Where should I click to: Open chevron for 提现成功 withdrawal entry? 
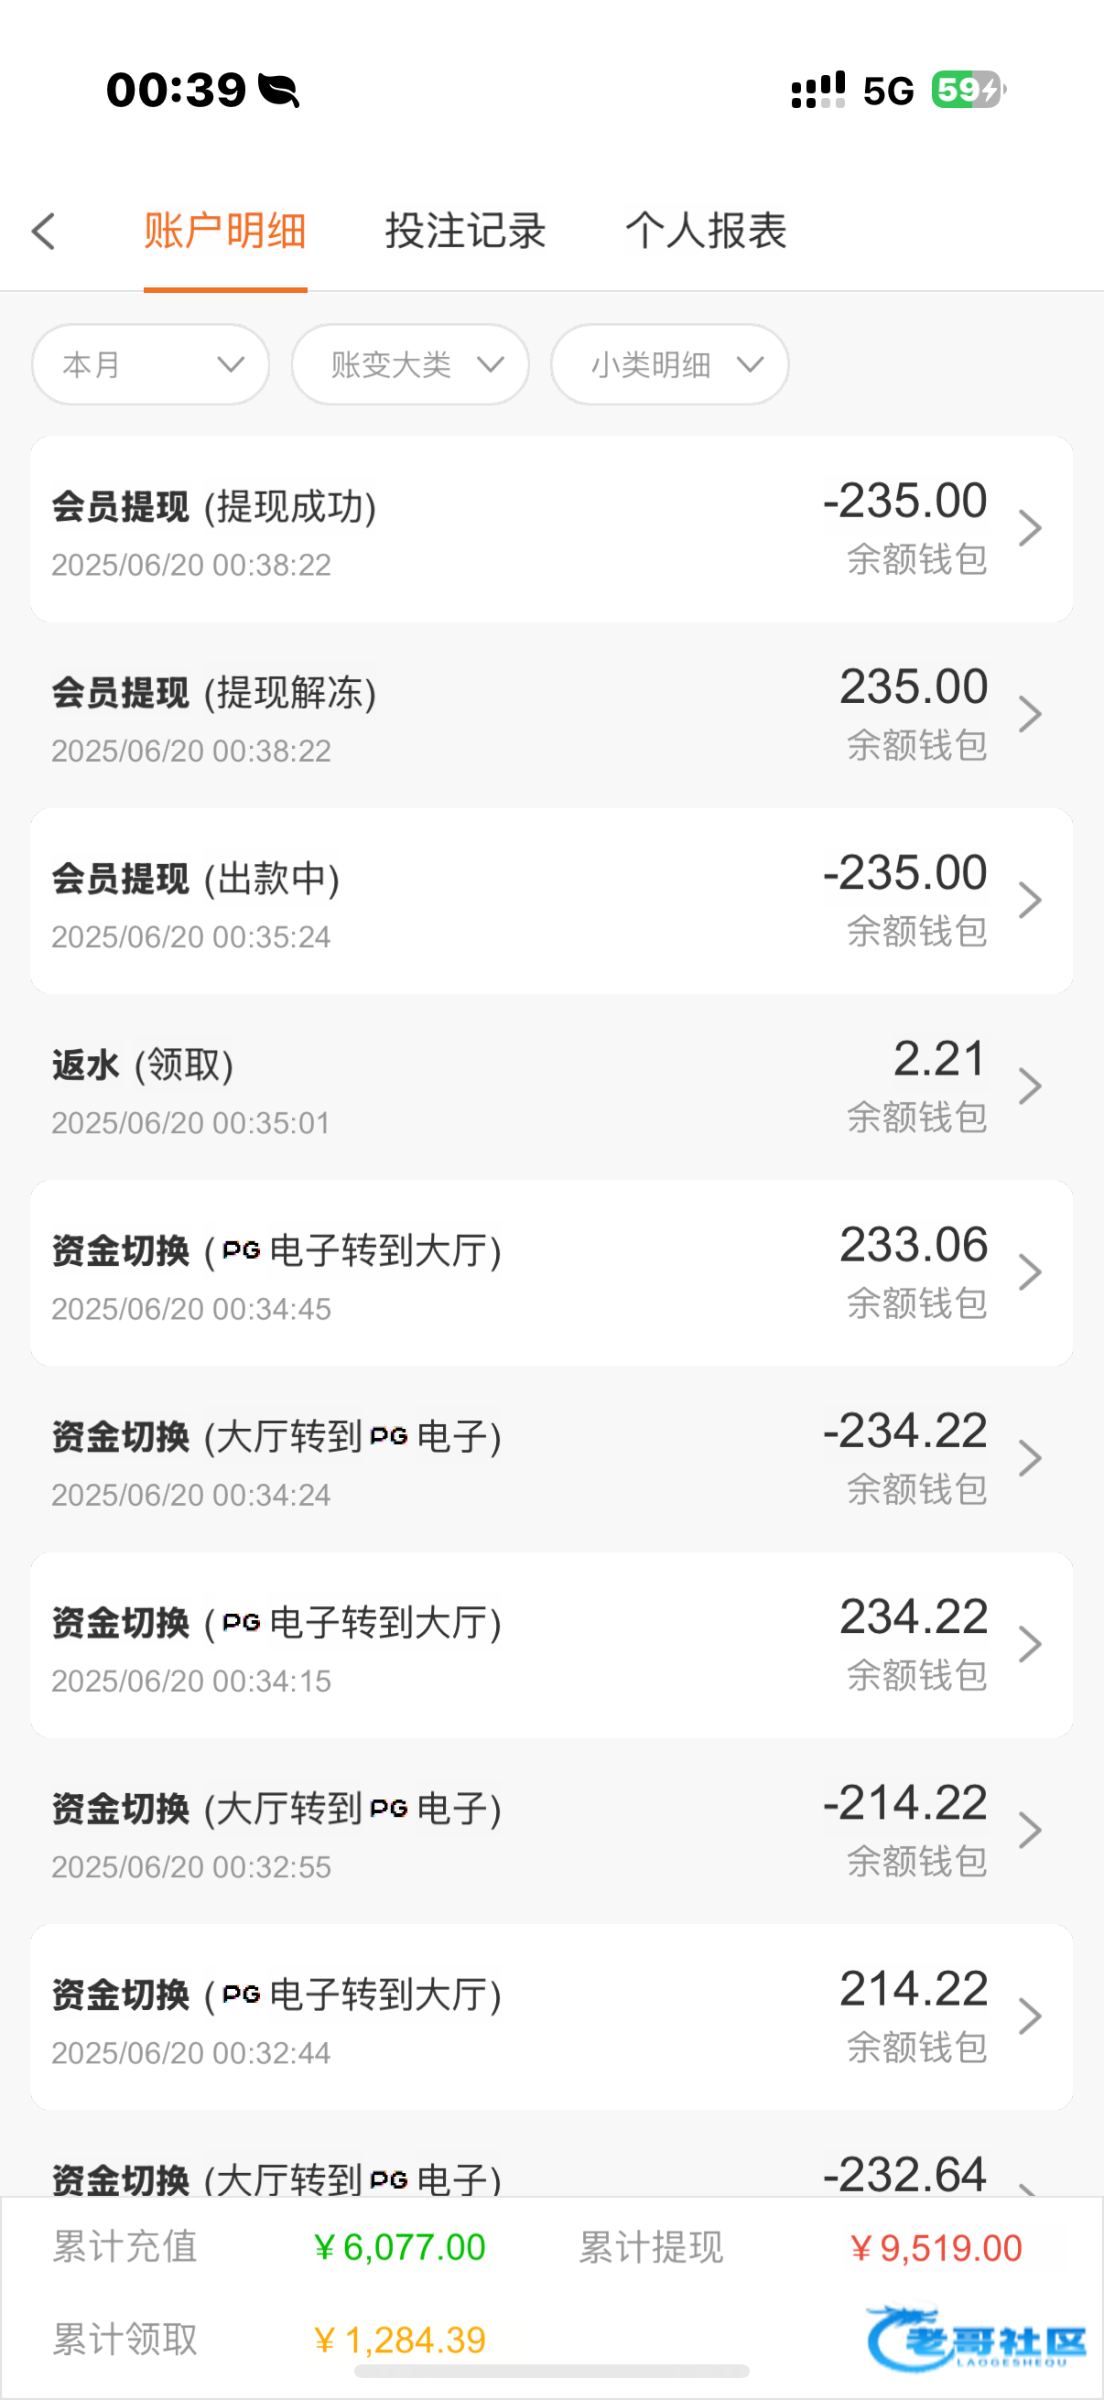coord(1030,528)
